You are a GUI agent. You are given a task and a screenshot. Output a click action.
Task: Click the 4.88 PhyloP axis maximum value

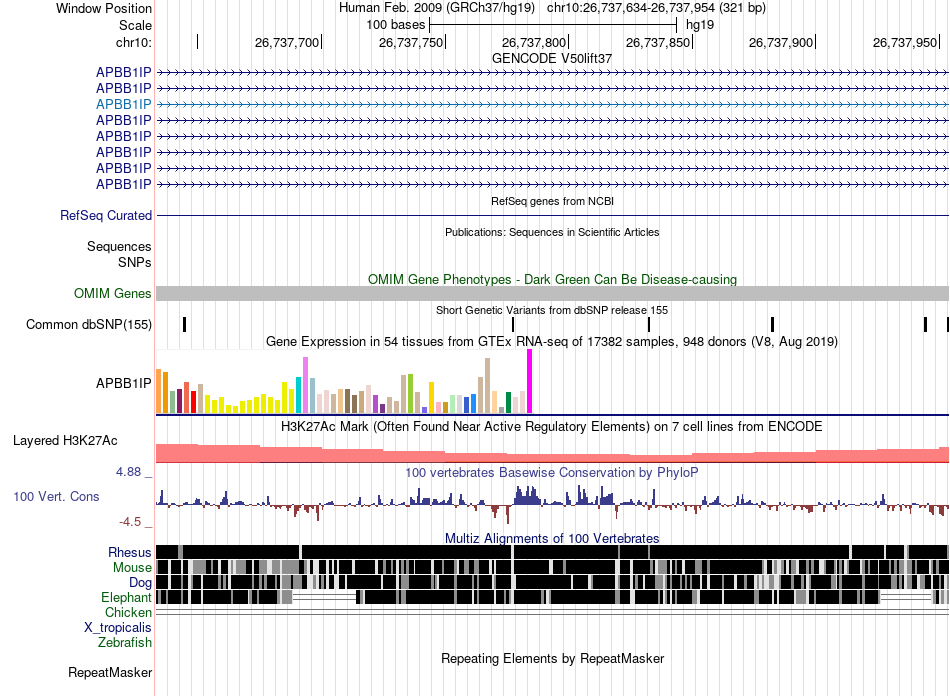click(128, 472)
